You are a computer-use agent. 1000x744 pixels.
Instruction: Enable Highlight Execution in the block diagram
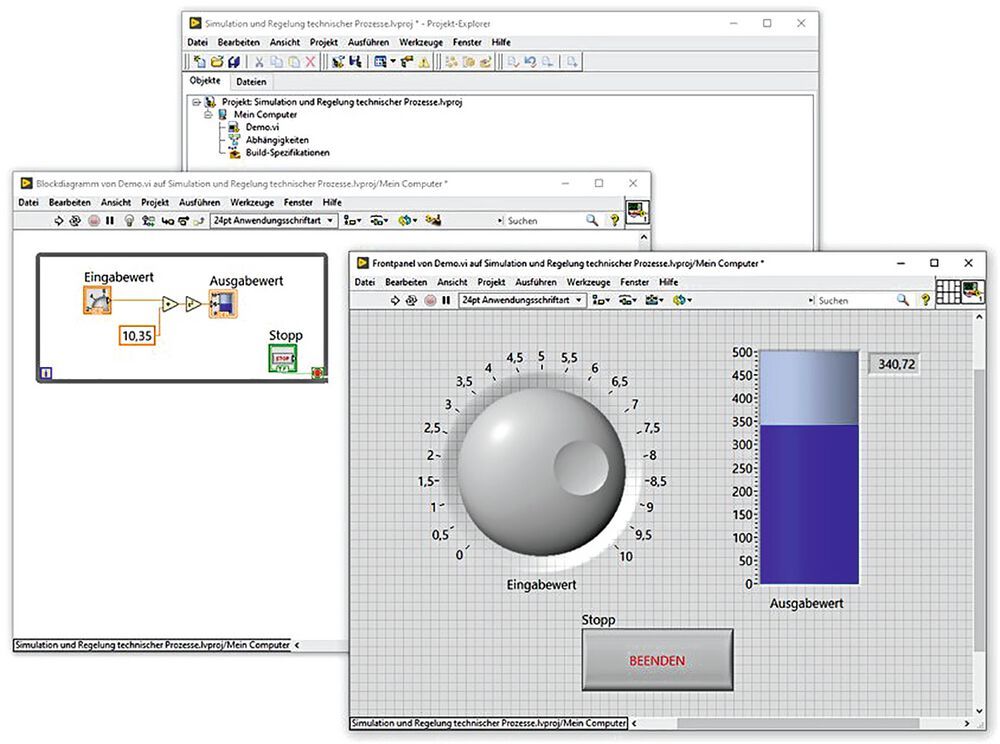tap(129, 221)
